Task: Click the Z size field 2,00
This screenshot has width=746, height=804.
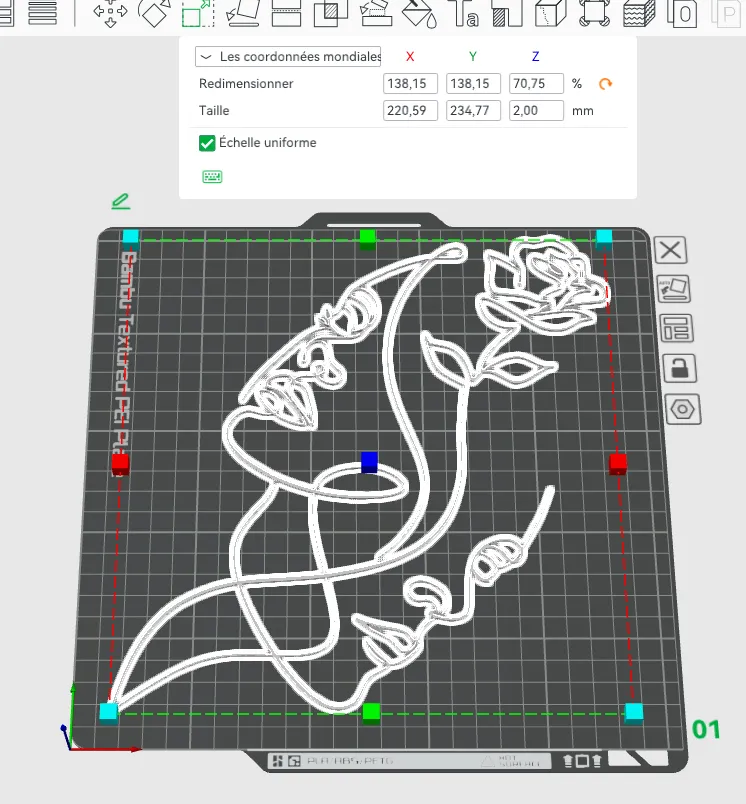Action: pos(536,111)
